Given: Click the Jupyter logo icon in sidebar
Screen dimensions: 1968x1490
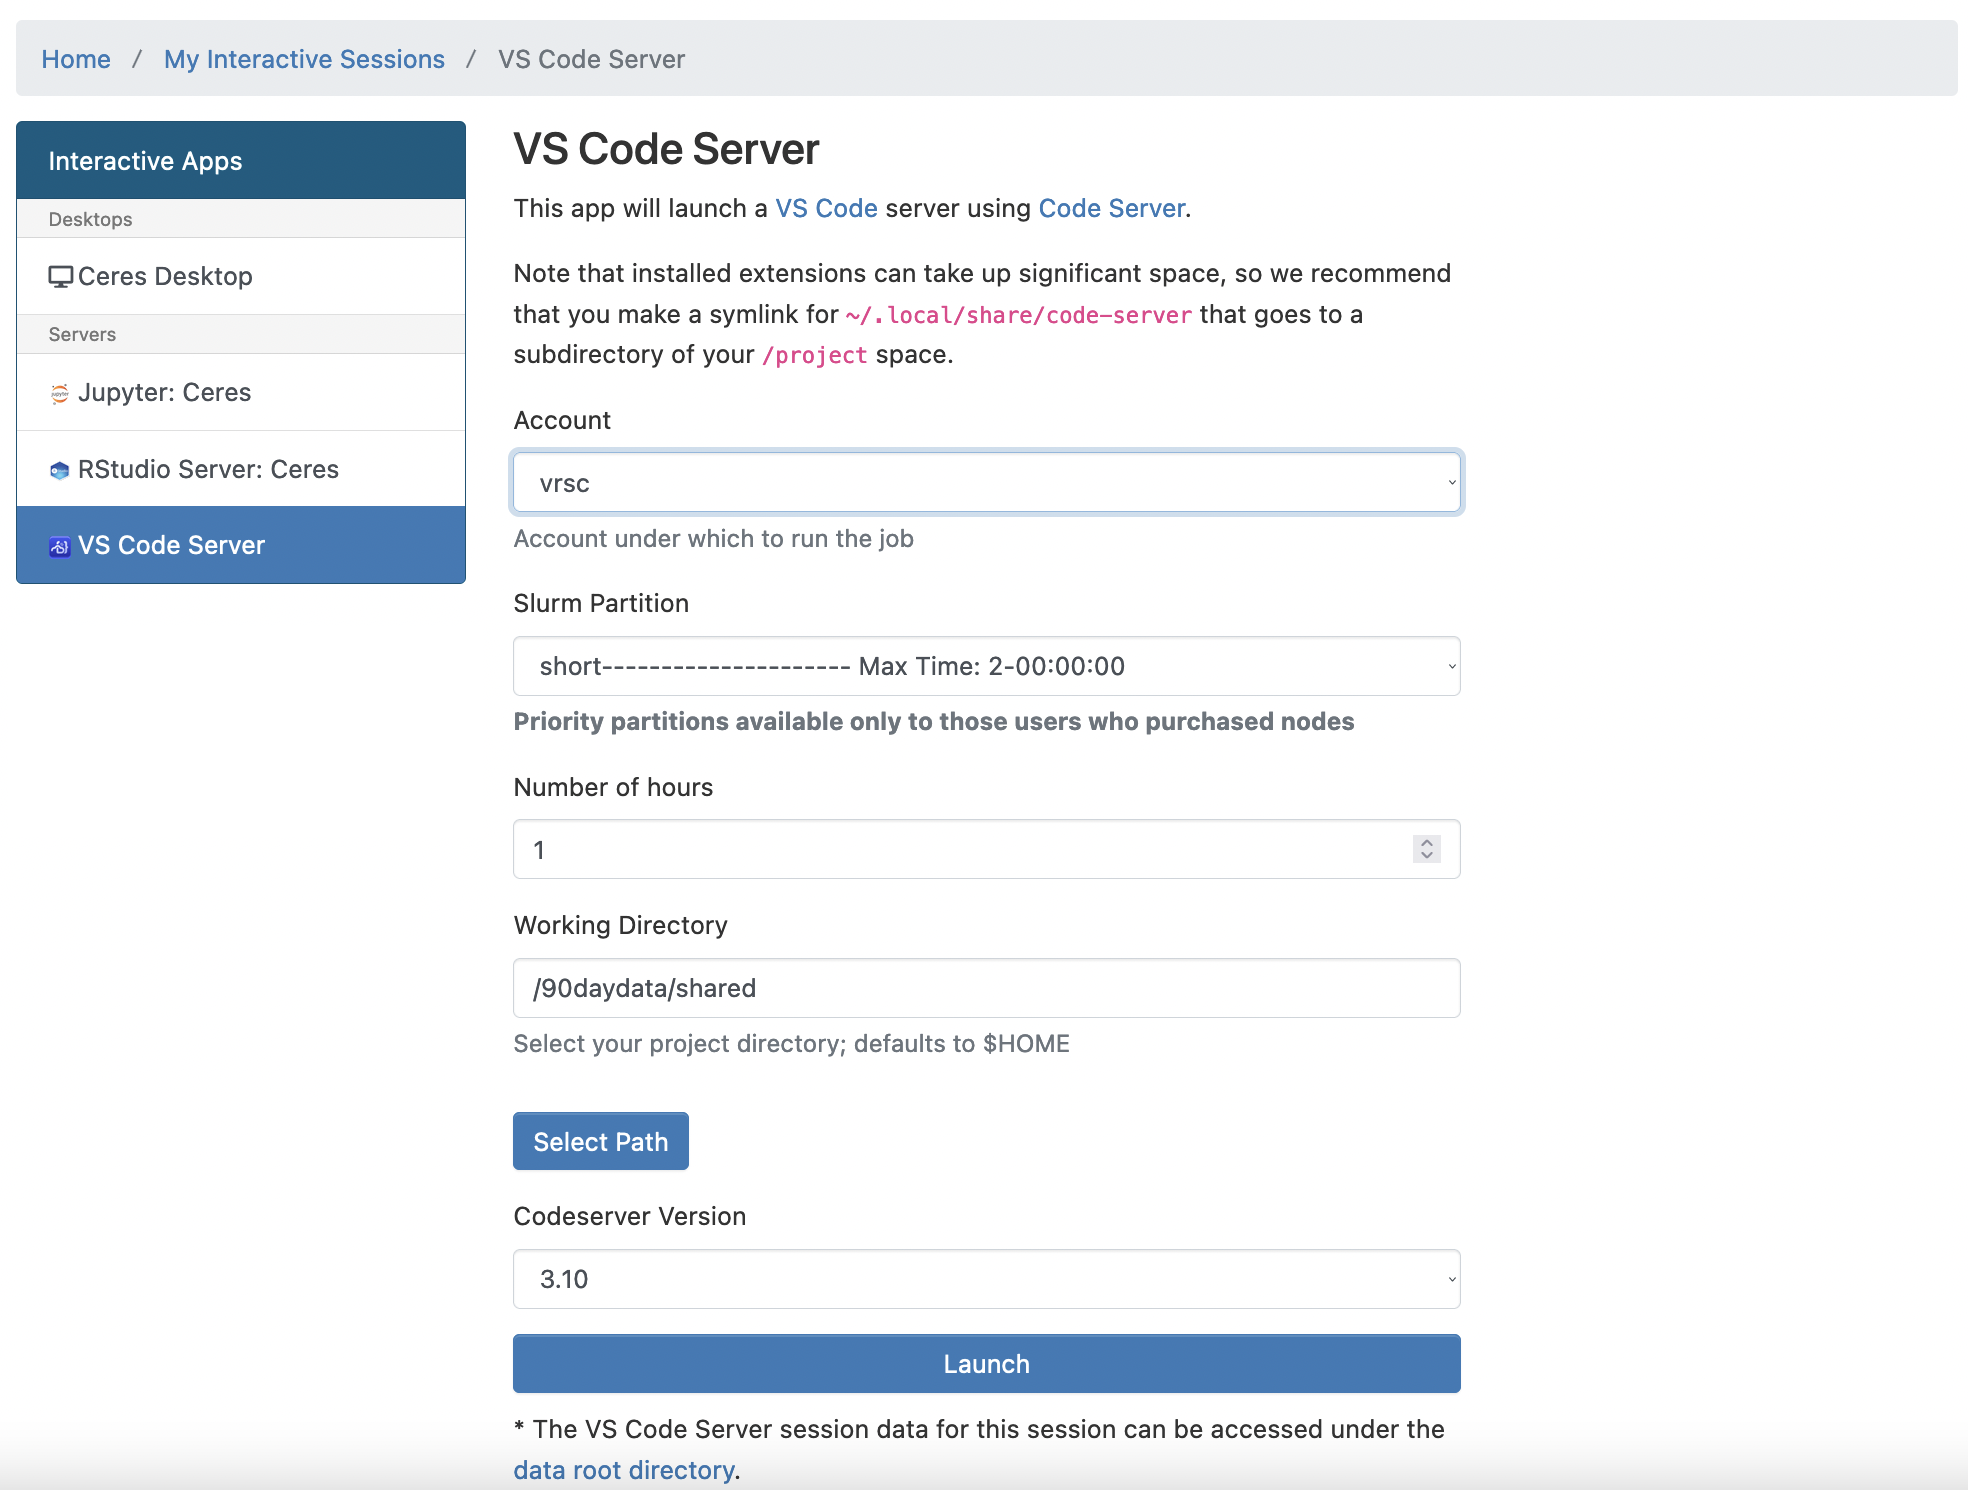Looking at the screenshot, I should pyautogui.click(x=60, y=394).
